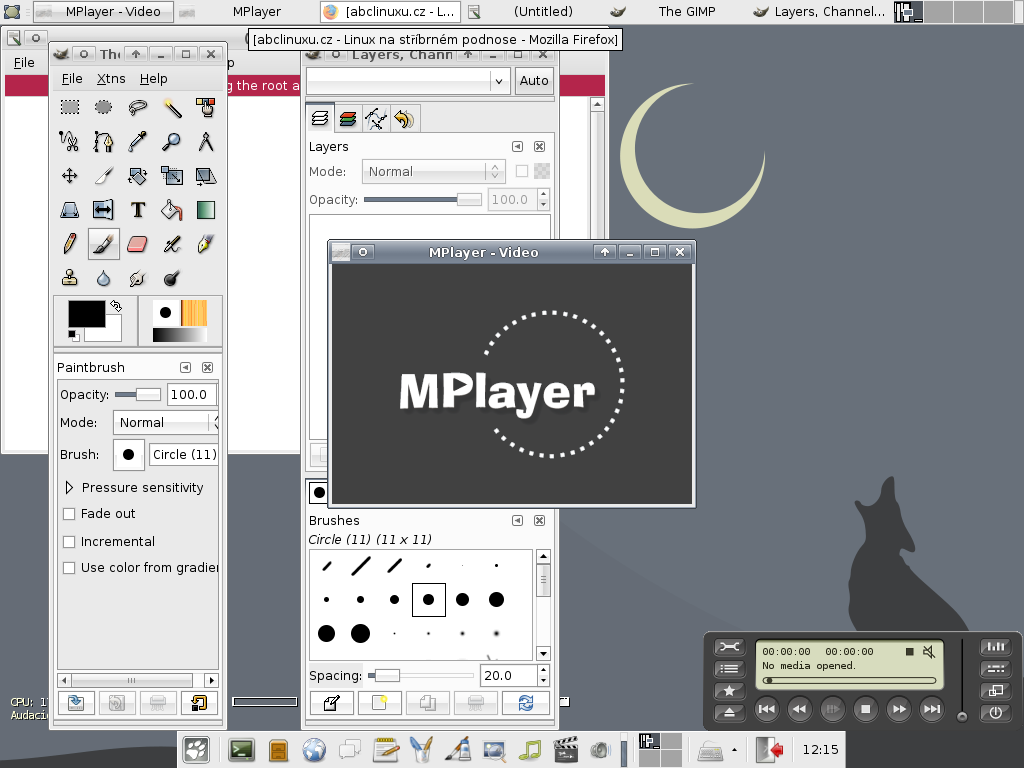Select the Flip tool
This screenshot has width=1024, height=768.
tap(103, 210)
